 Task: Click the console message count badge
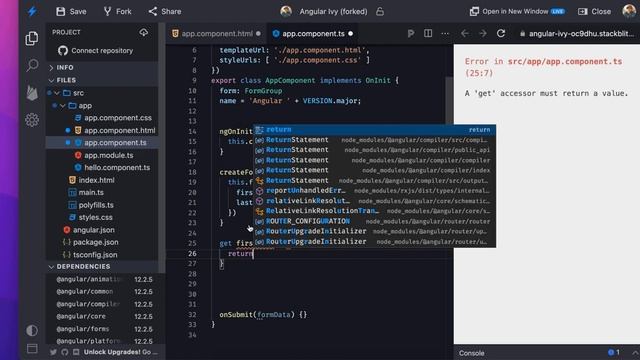tap(613, 352)
